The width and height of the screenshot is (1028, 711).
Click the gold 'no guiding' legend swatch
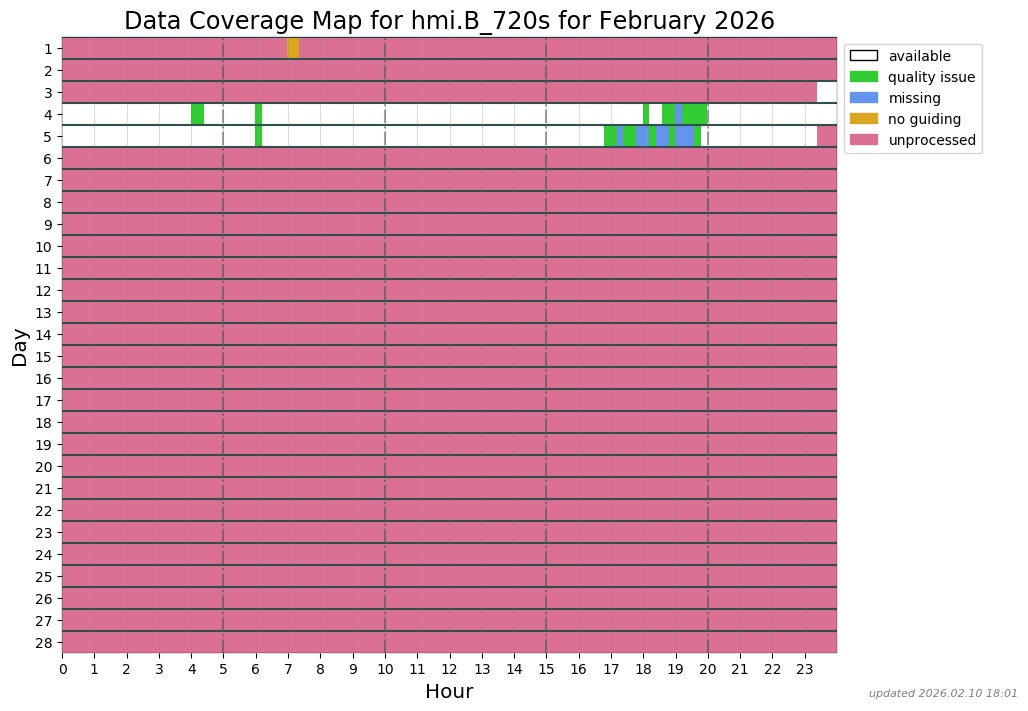pos(863,119)
